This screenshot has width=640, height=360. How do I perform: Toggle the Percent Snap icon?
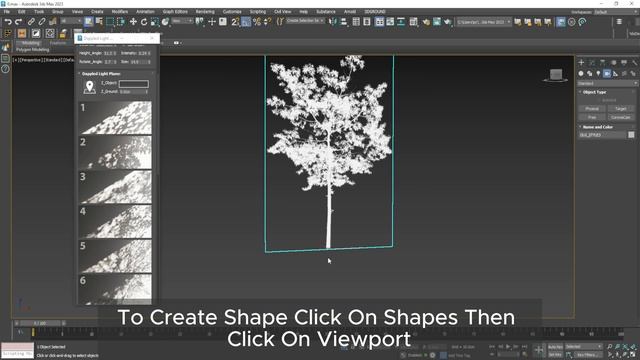257,22
